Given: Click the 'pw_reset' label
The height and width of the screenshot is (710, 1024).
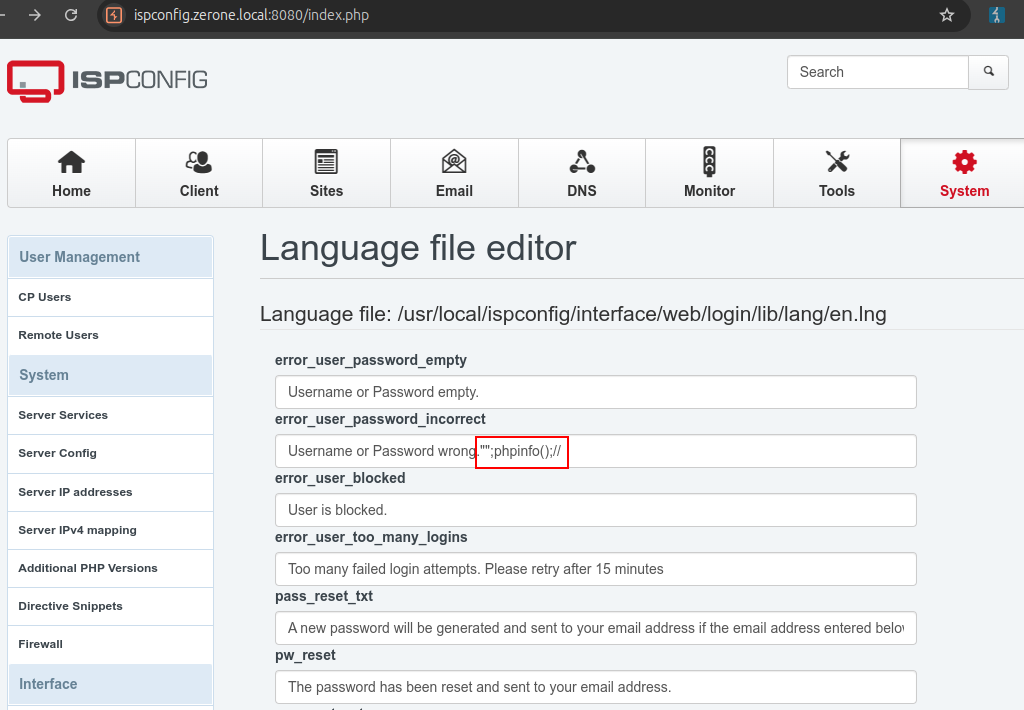Looking at the screenshot, I should 305,655.
